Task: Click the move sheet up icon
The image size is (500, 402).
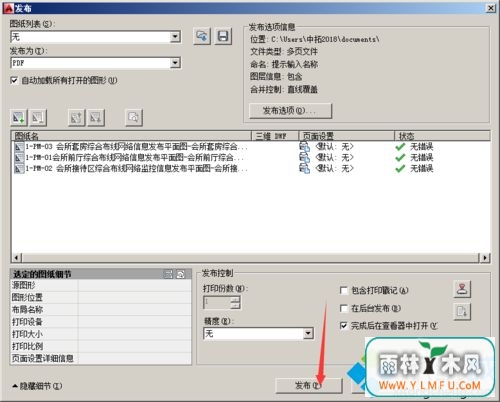Action: [76, 117]
